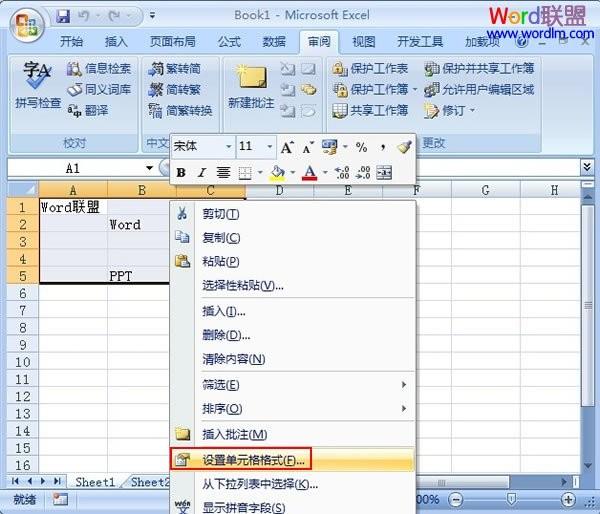Apply yellow fill color from mini toolbar

(x=277, y=173)
